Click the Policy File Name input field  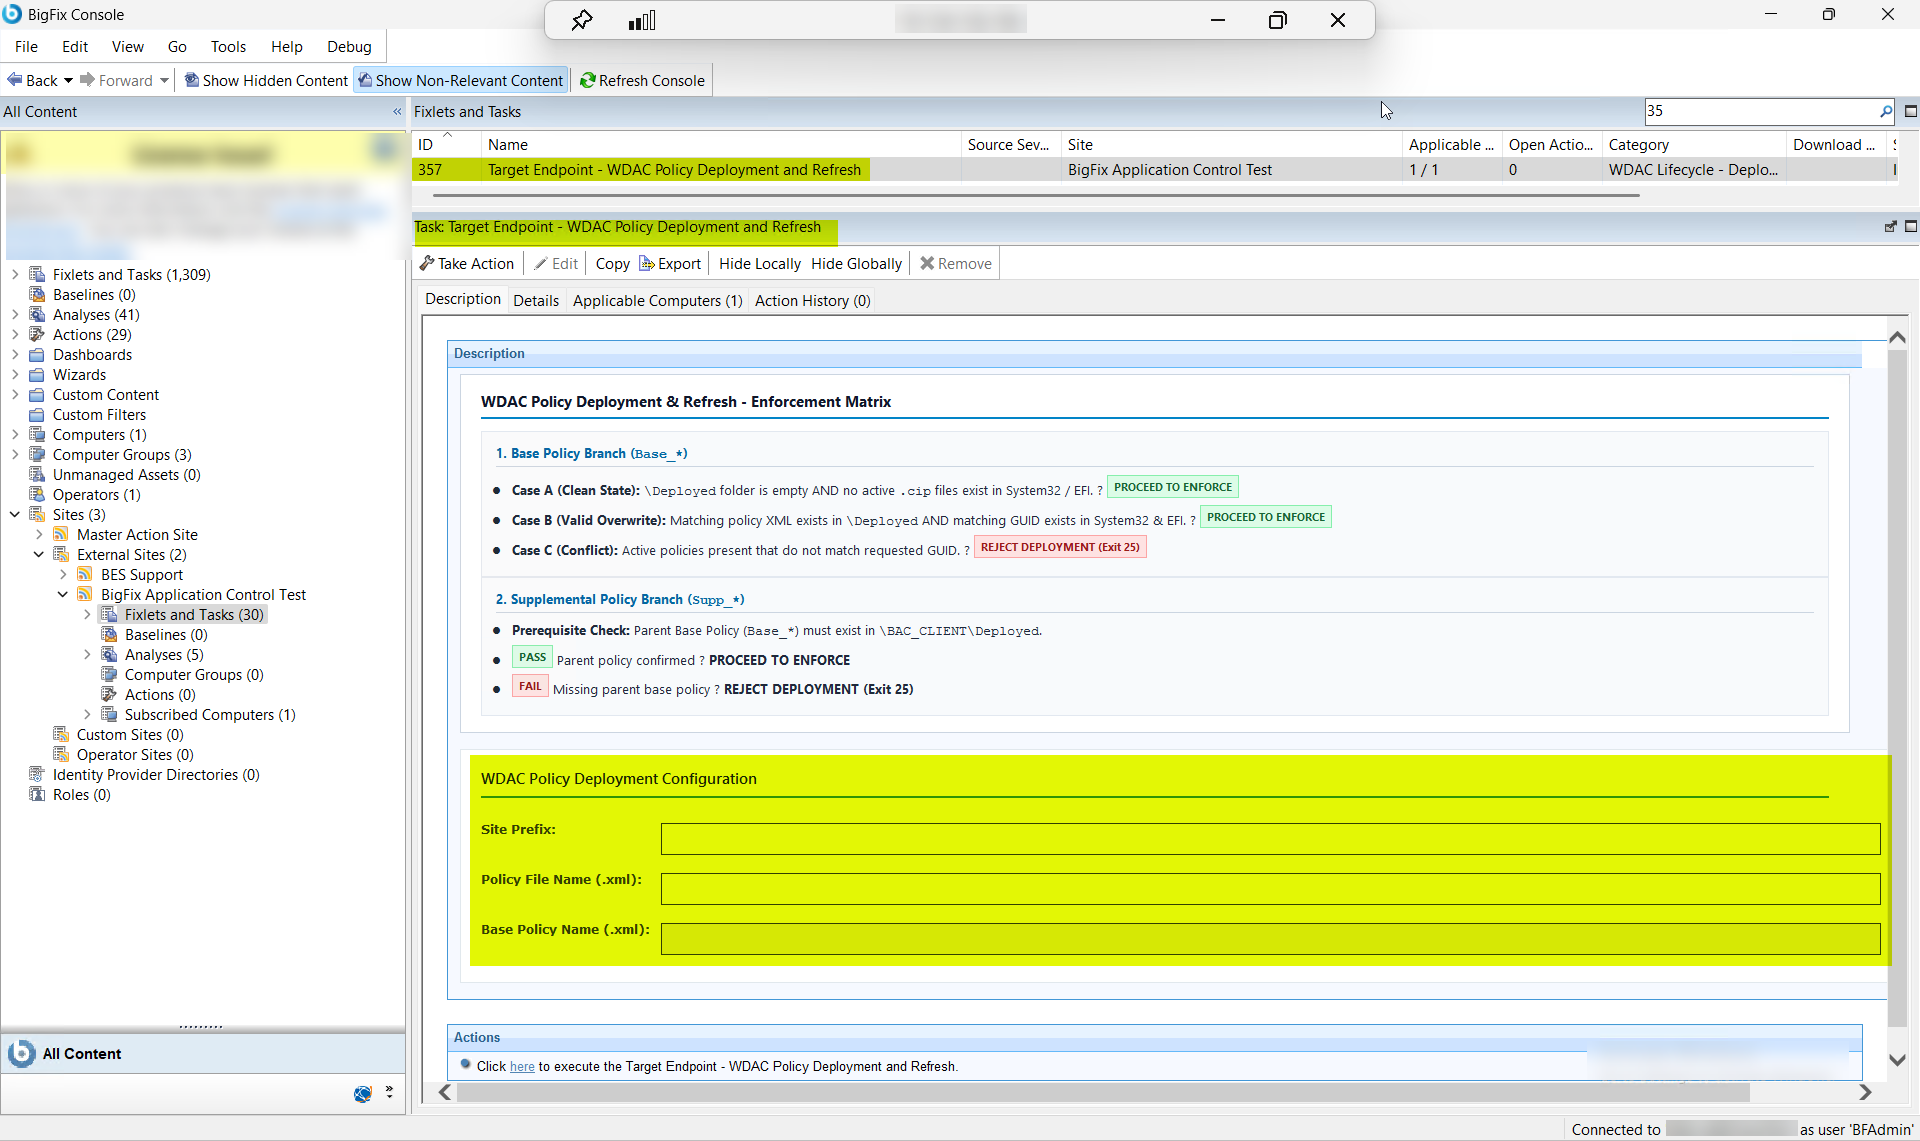tap(1270, 889)
